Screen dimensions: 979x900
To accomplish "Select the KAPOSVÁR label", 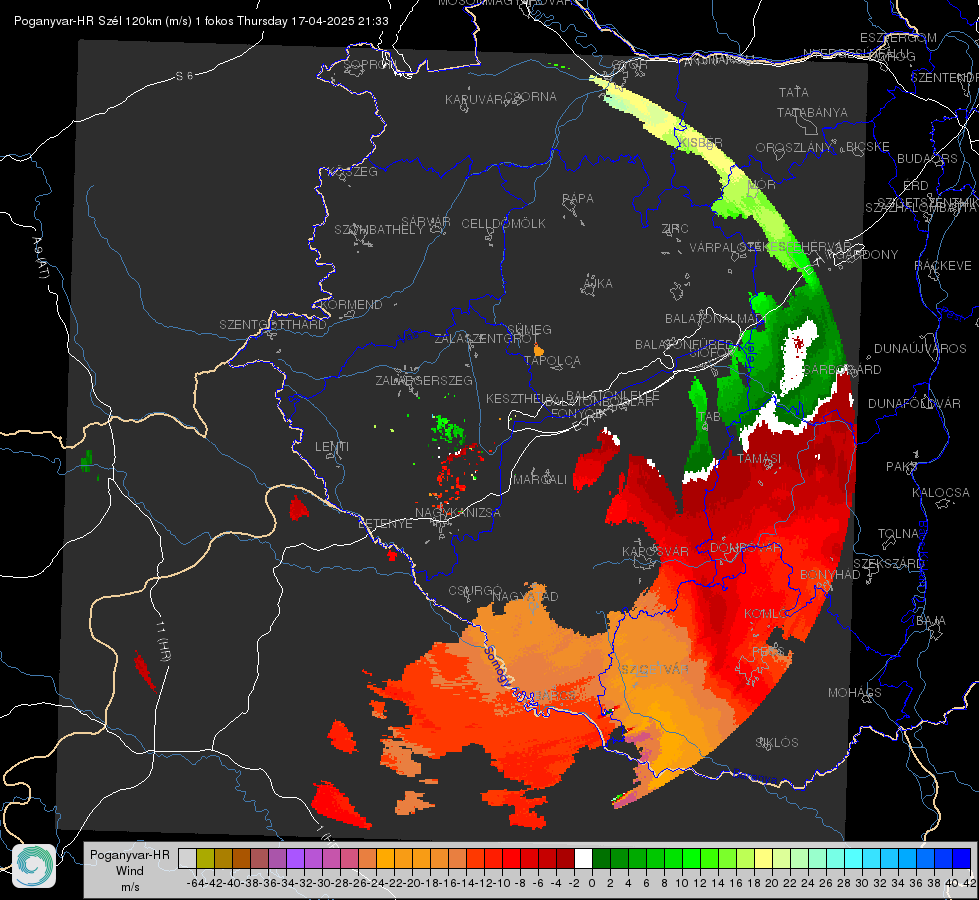I will [x=655, y=552].
